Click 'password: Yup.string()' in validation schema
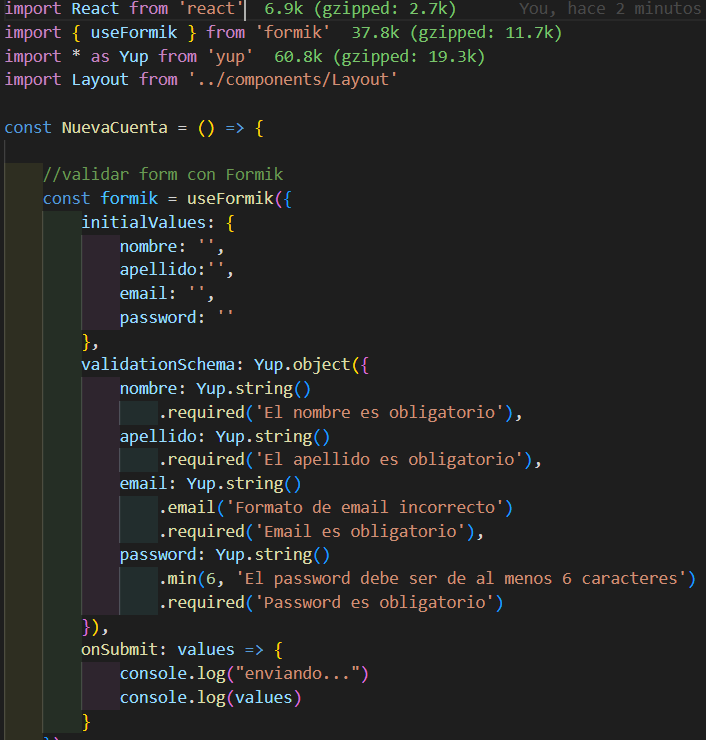 (225, 555)
